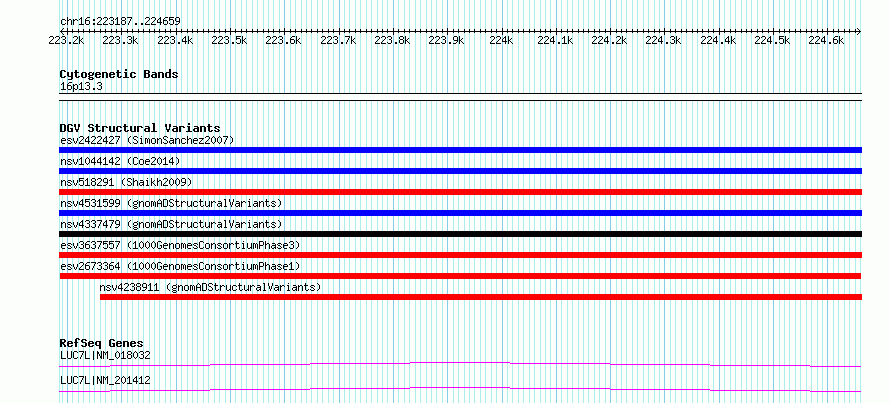890x403 pixels.
Task: Click the blue bar under nsv4531599
Action: click(x=460, y=213)
